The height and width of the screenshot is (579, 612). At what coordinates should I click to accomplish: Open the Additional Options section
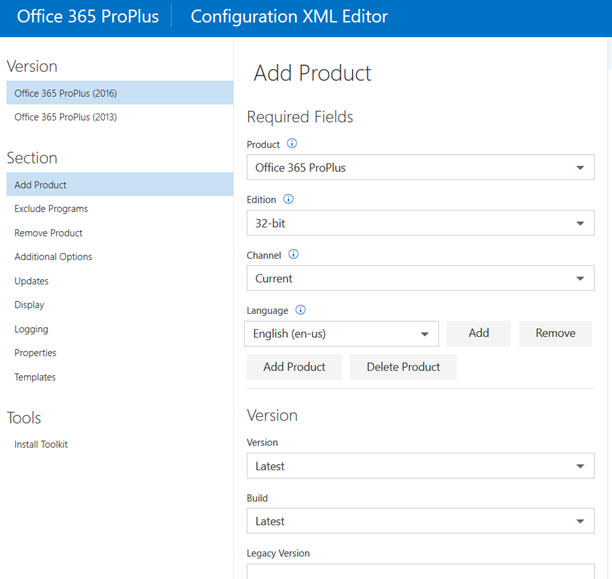(120, 257)
